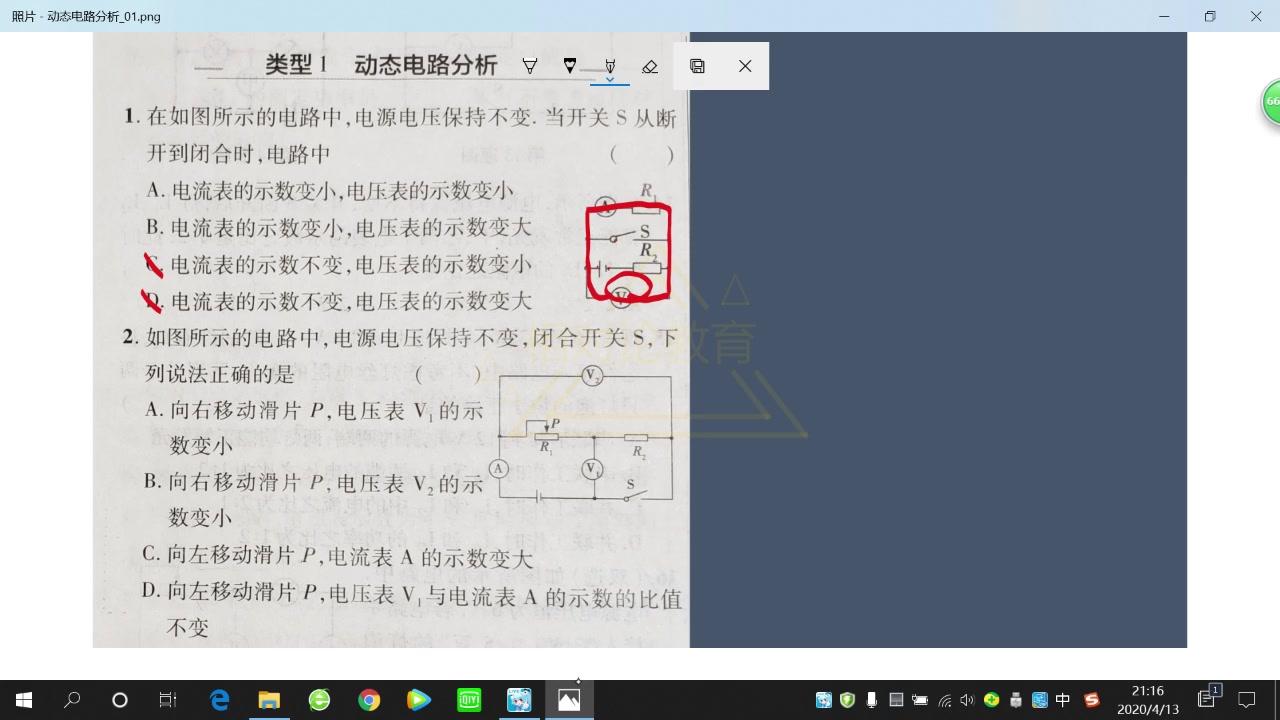Select the ballpoint pen tool
Image resolution: width=1280 pixels, height=720 pixels.
pyautogui.click(x=530, y=66)
